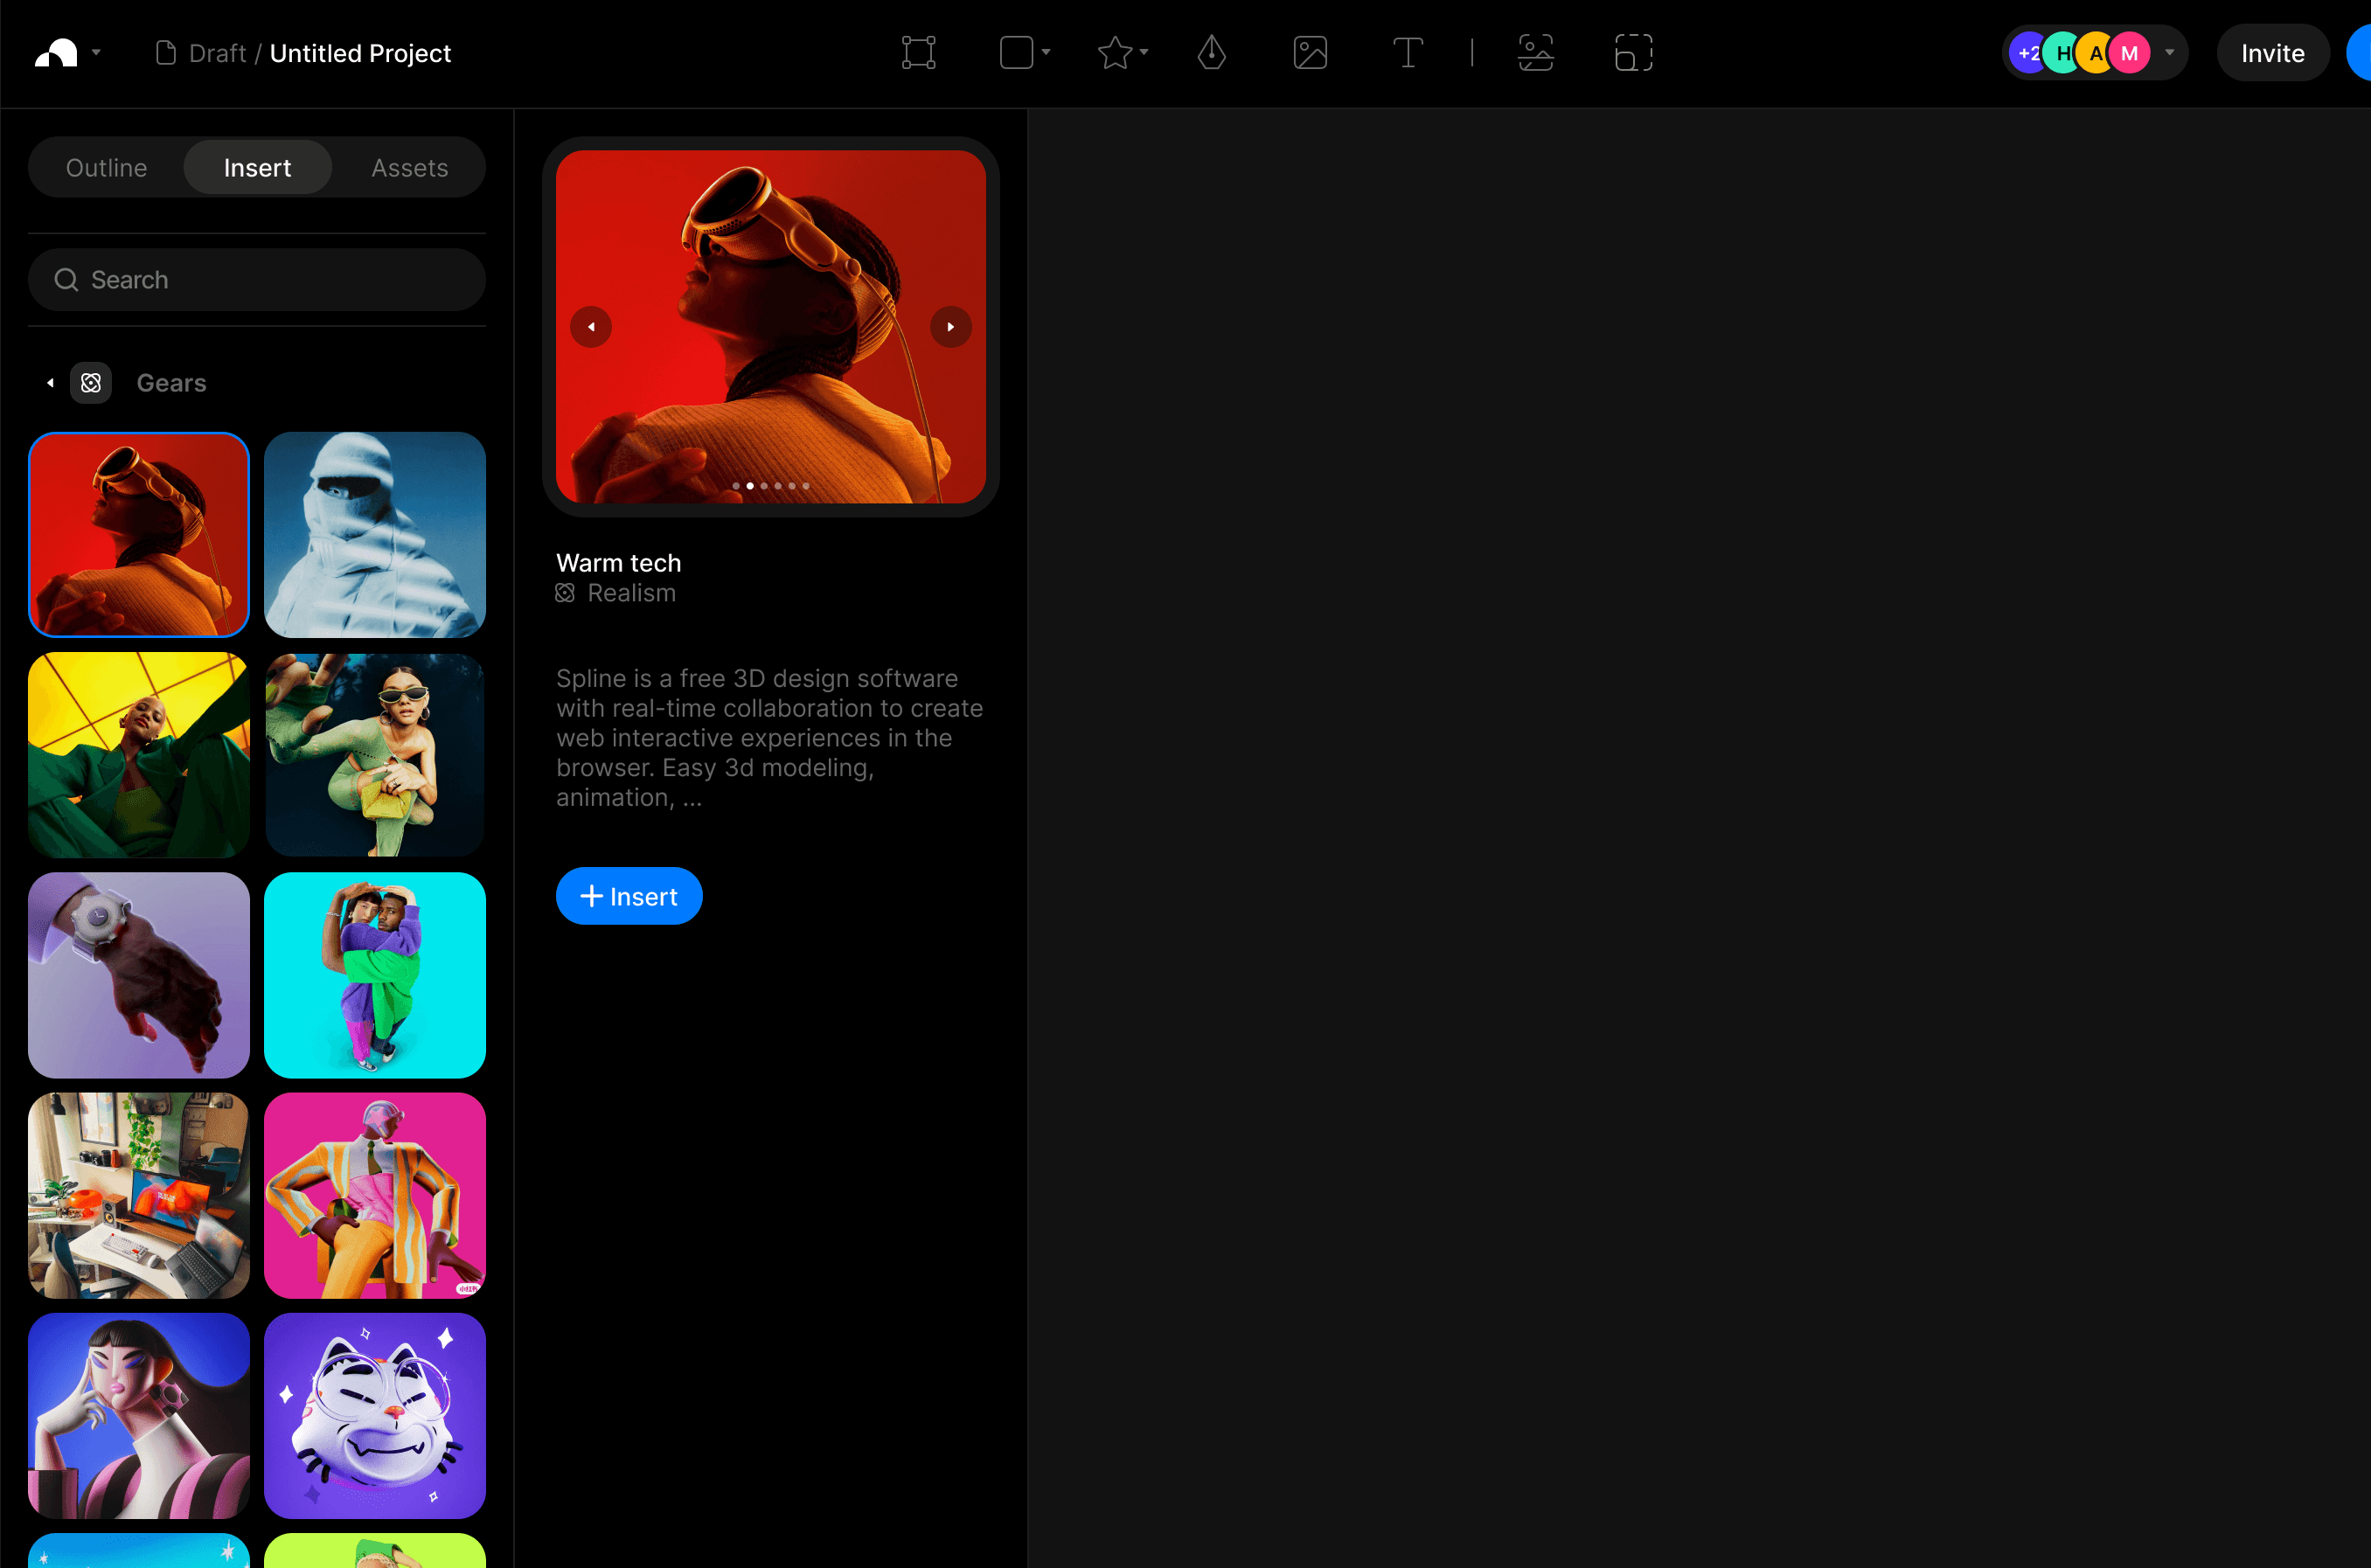Click the blue Insert button
Image resolution: width=2371 pixels, height=1568 pixels.
point(629,896)
